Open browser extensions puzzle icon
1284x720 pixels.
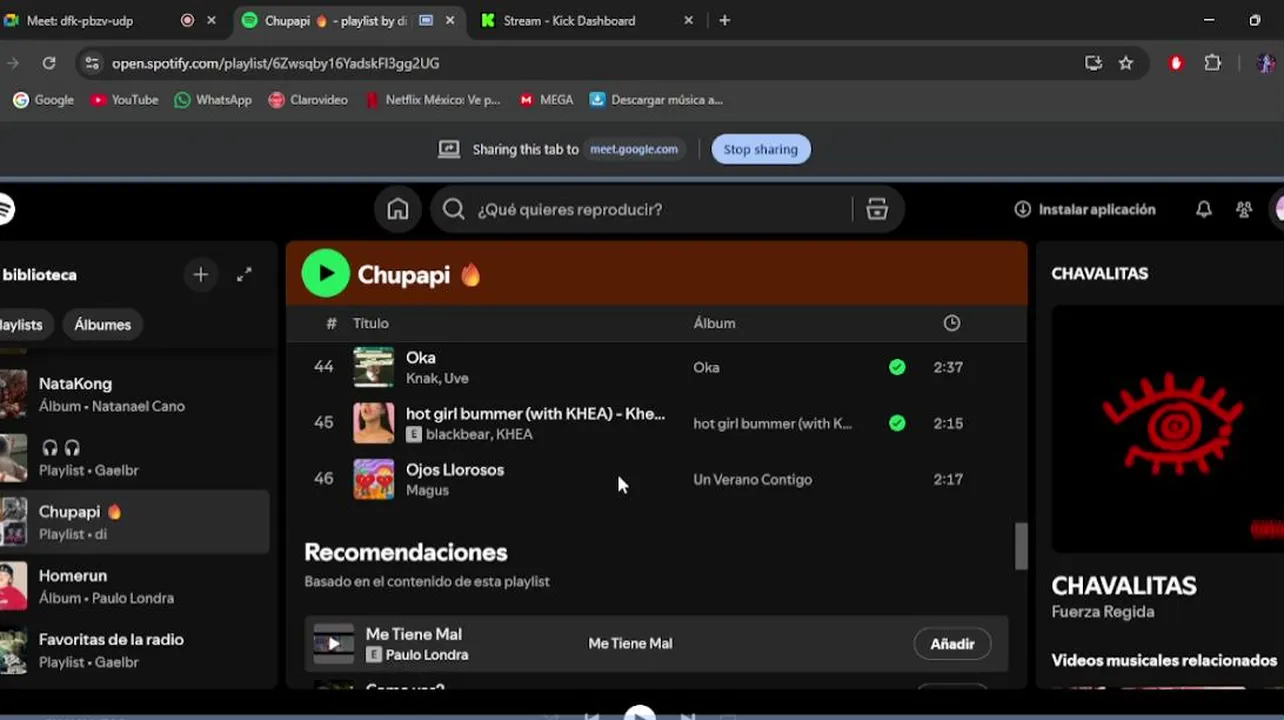(x=1213, y=63)
